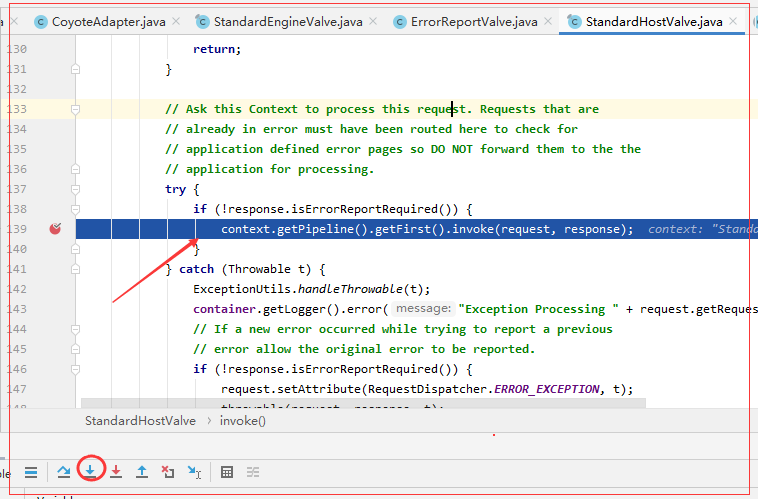Screen dimensions: 758x499
Task: Click line number 142 in the gutter
Action: click(x=16, y=289)
